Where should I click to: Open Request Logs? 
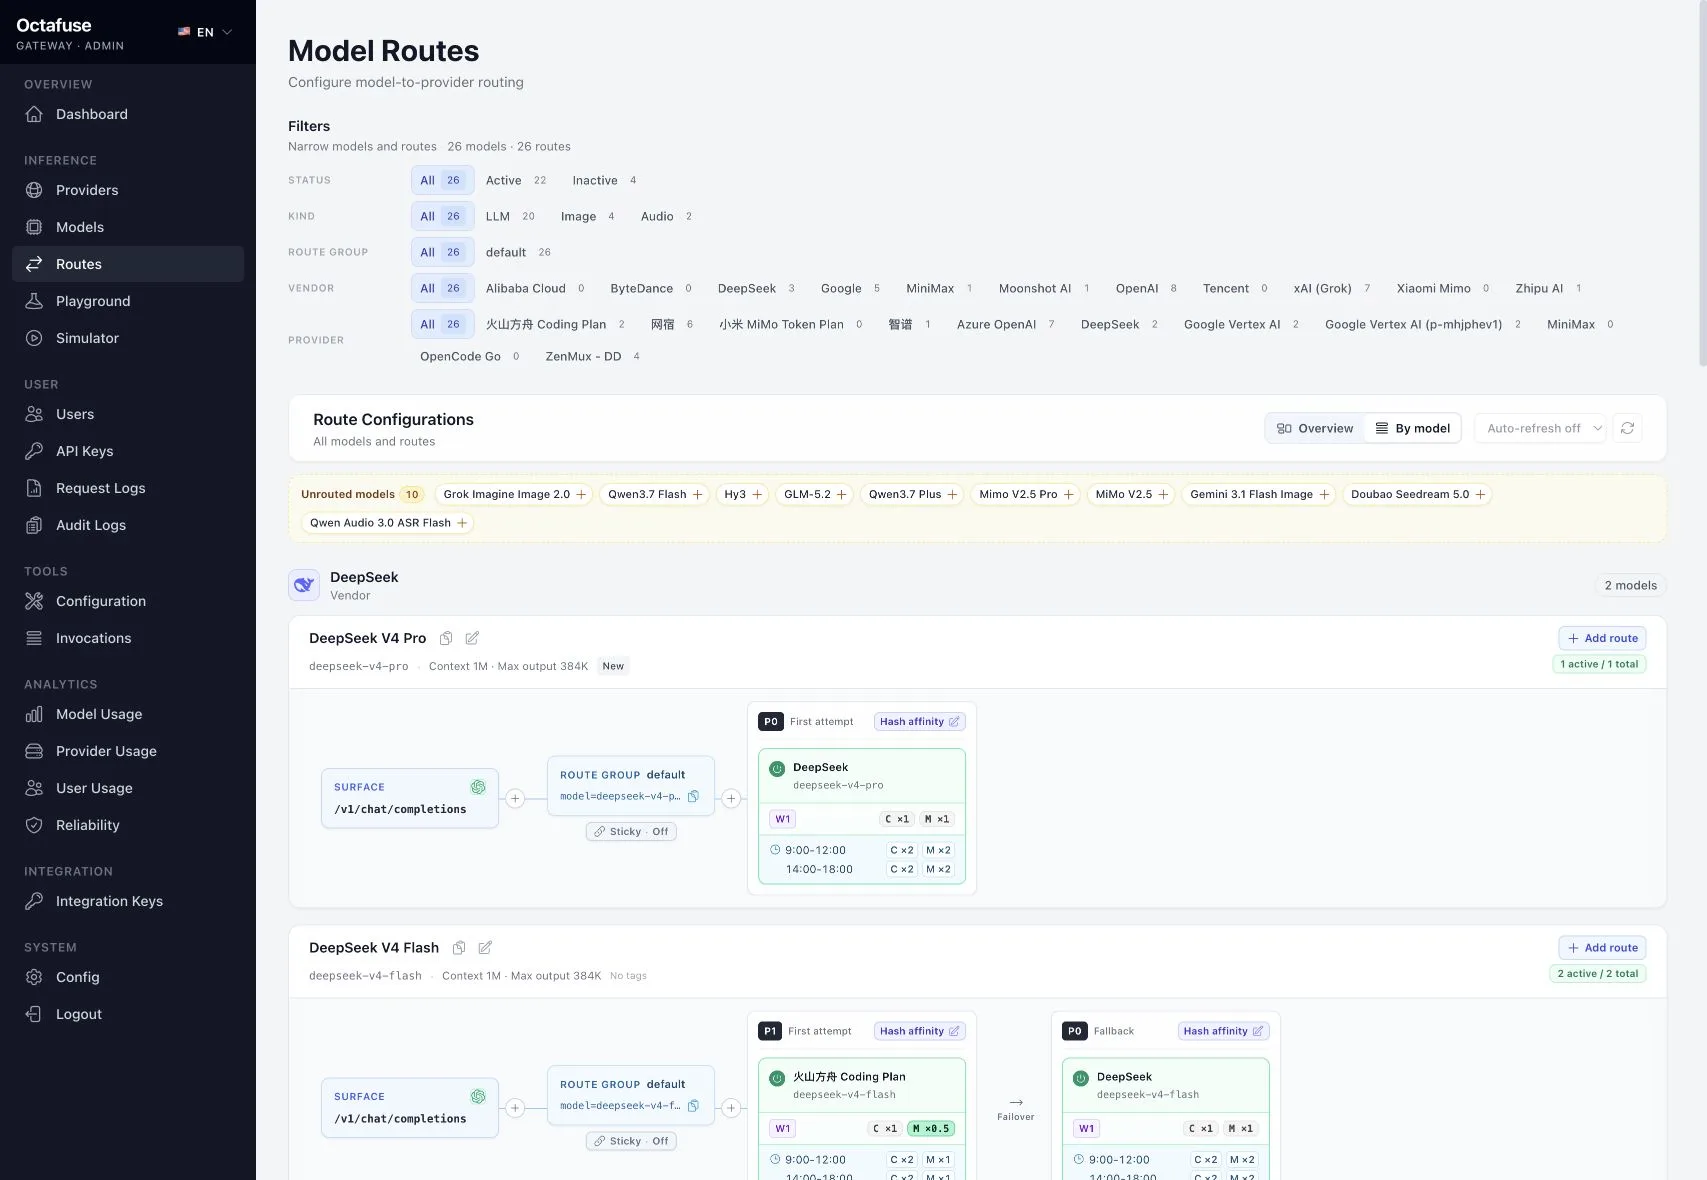tap(128, 488)
